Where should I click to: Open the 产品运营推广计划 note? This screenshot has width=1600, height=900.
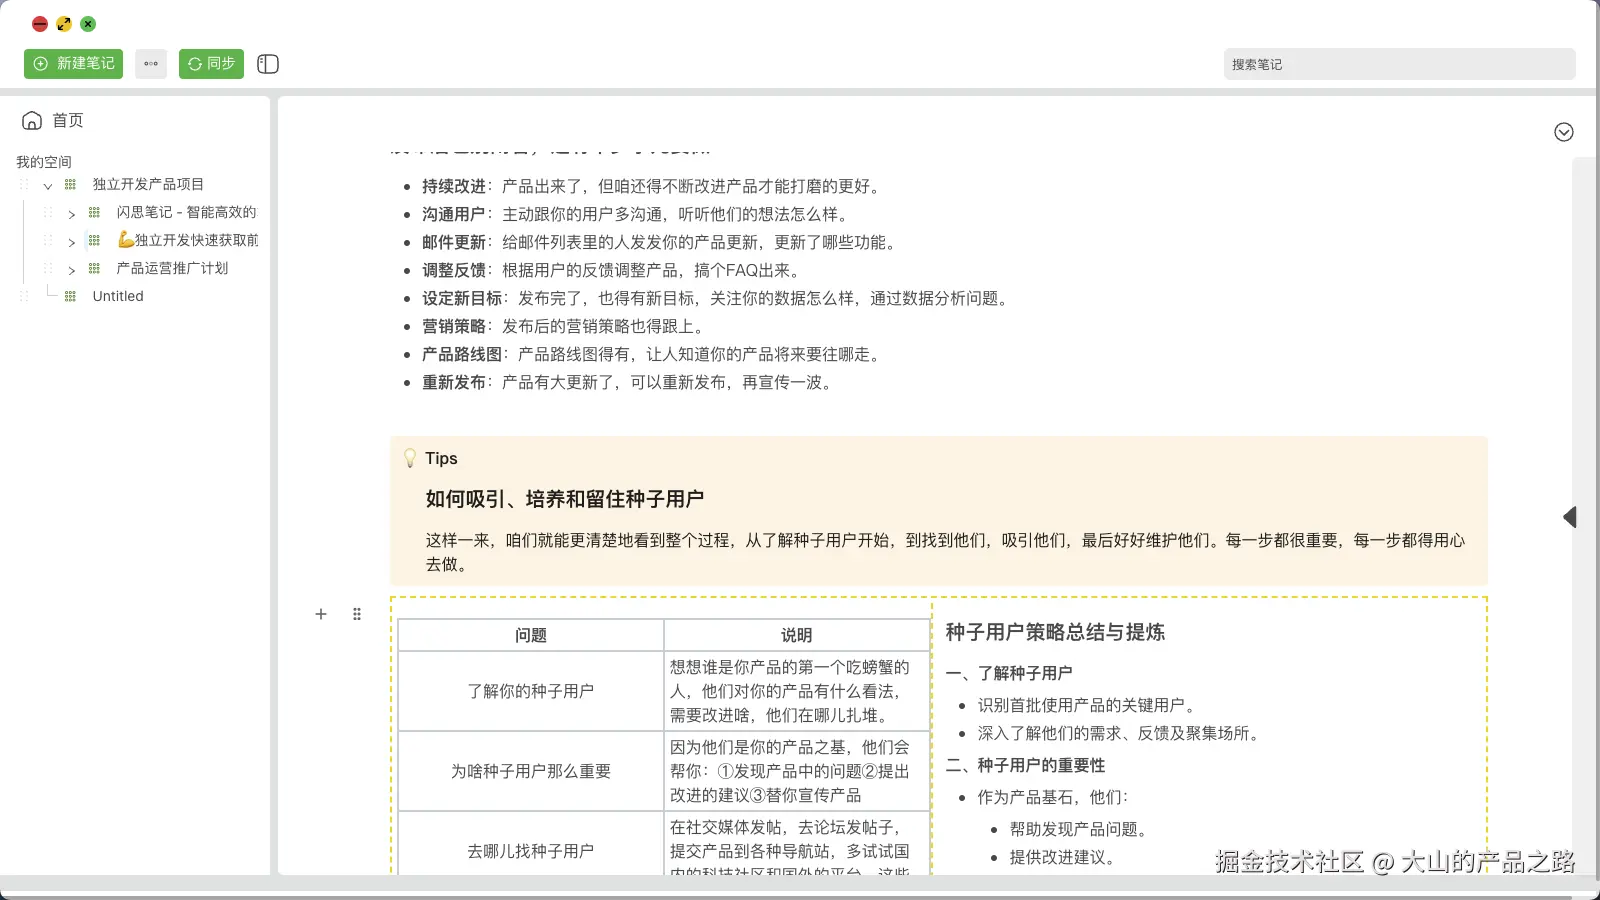(x=172, y=268)
